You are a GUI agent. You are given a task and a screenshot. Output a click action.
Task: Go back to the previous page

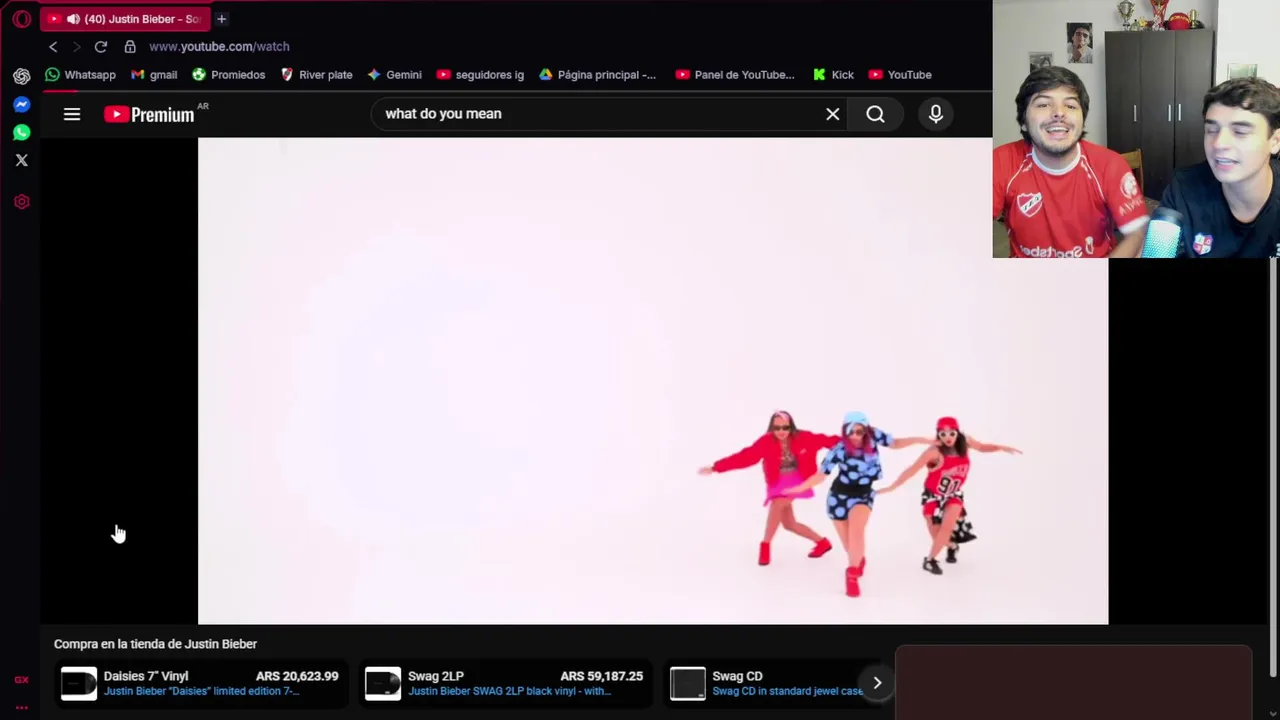[53, 47]
